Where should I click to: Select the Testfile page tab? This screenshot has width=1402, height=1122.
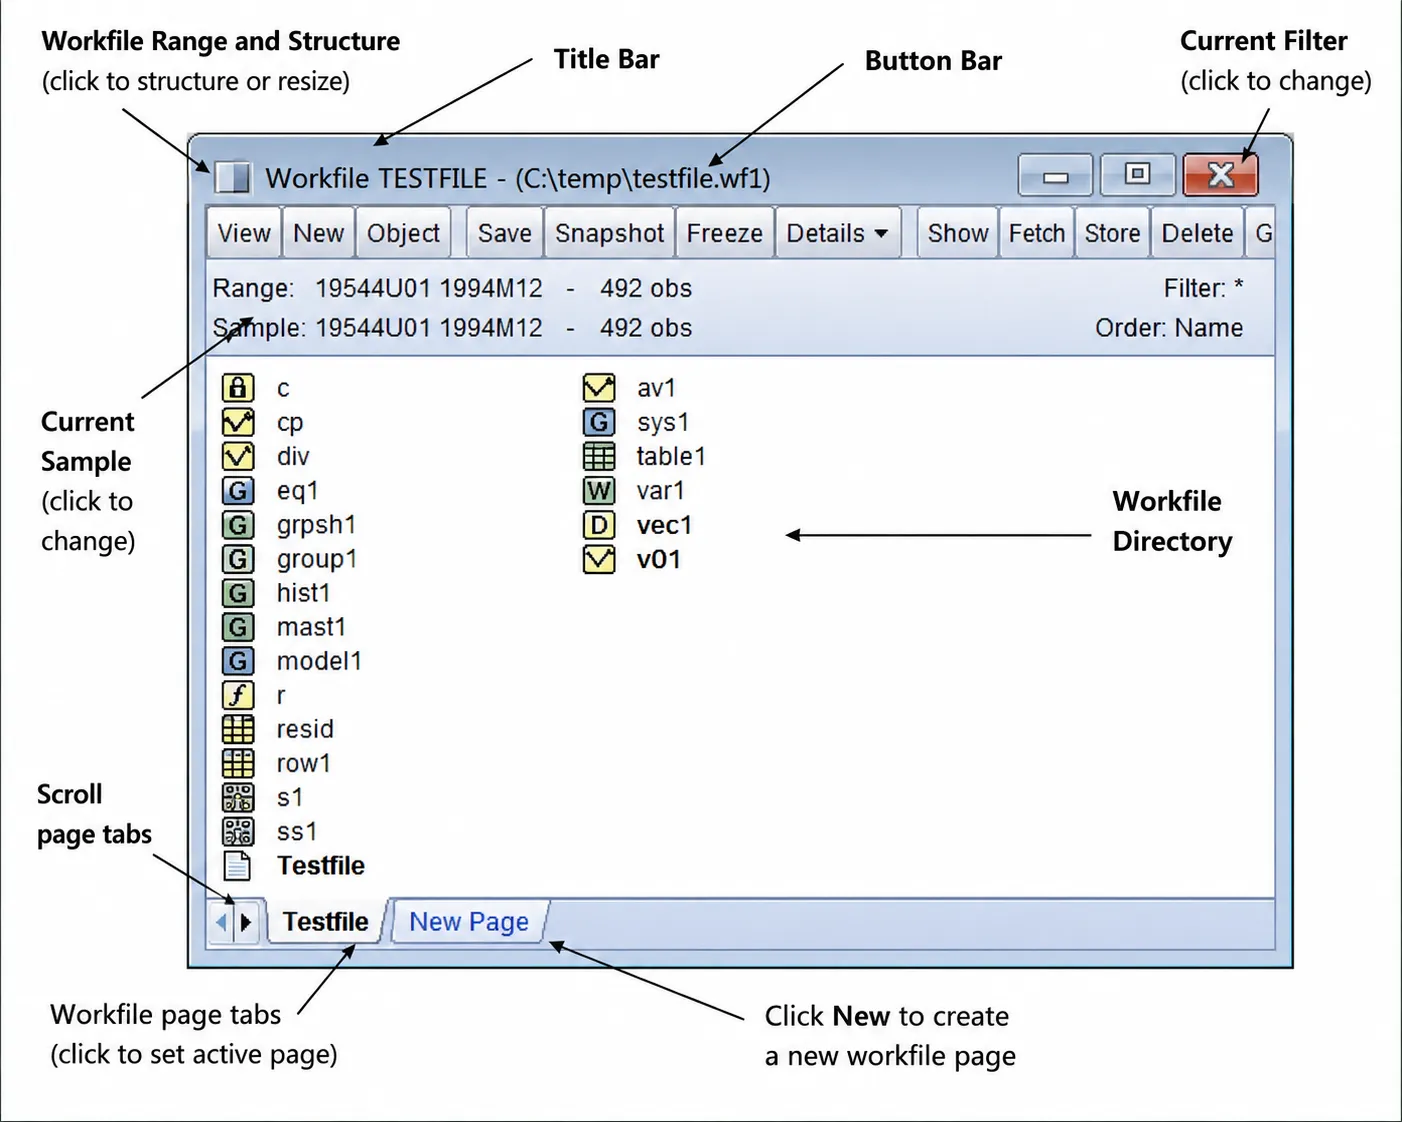click(x=325, y=921)
